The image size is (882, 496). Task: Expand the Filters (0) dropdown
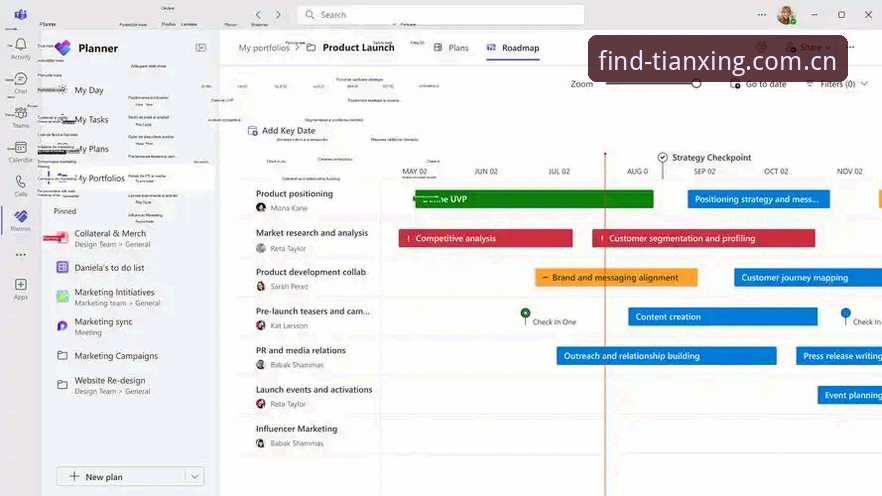pyautogui.click(x=865, y=84)
